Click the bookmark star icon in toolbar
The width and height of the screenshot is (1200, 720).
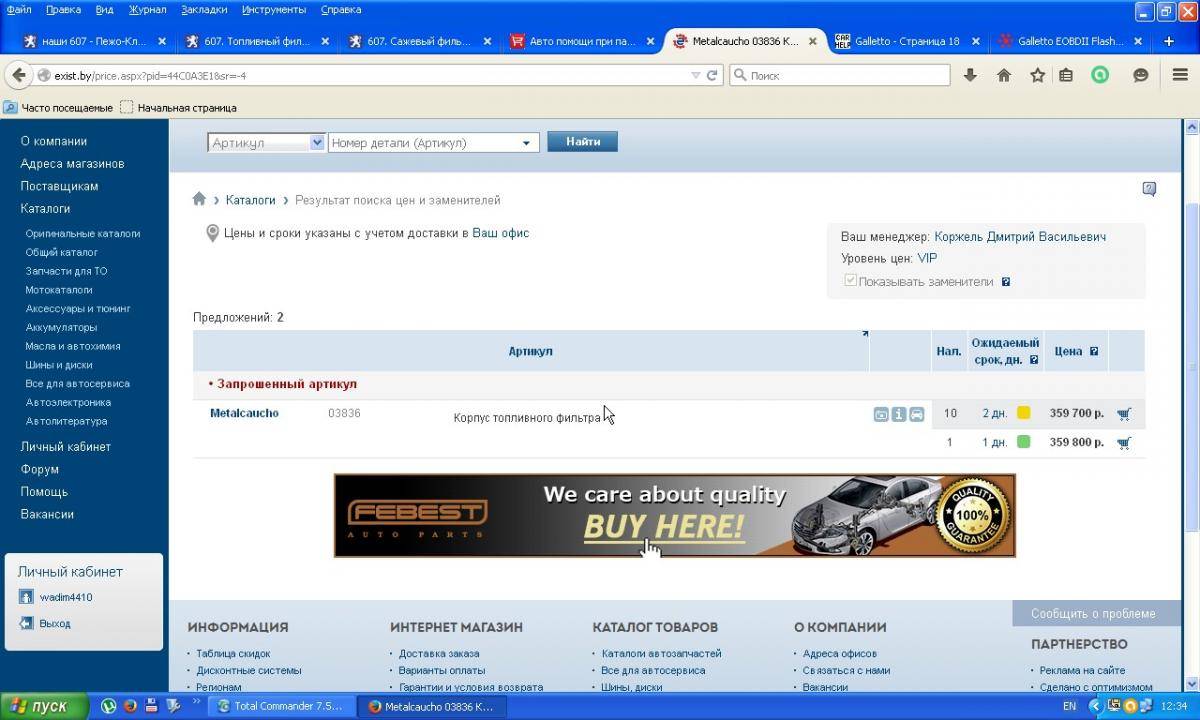1037,75
